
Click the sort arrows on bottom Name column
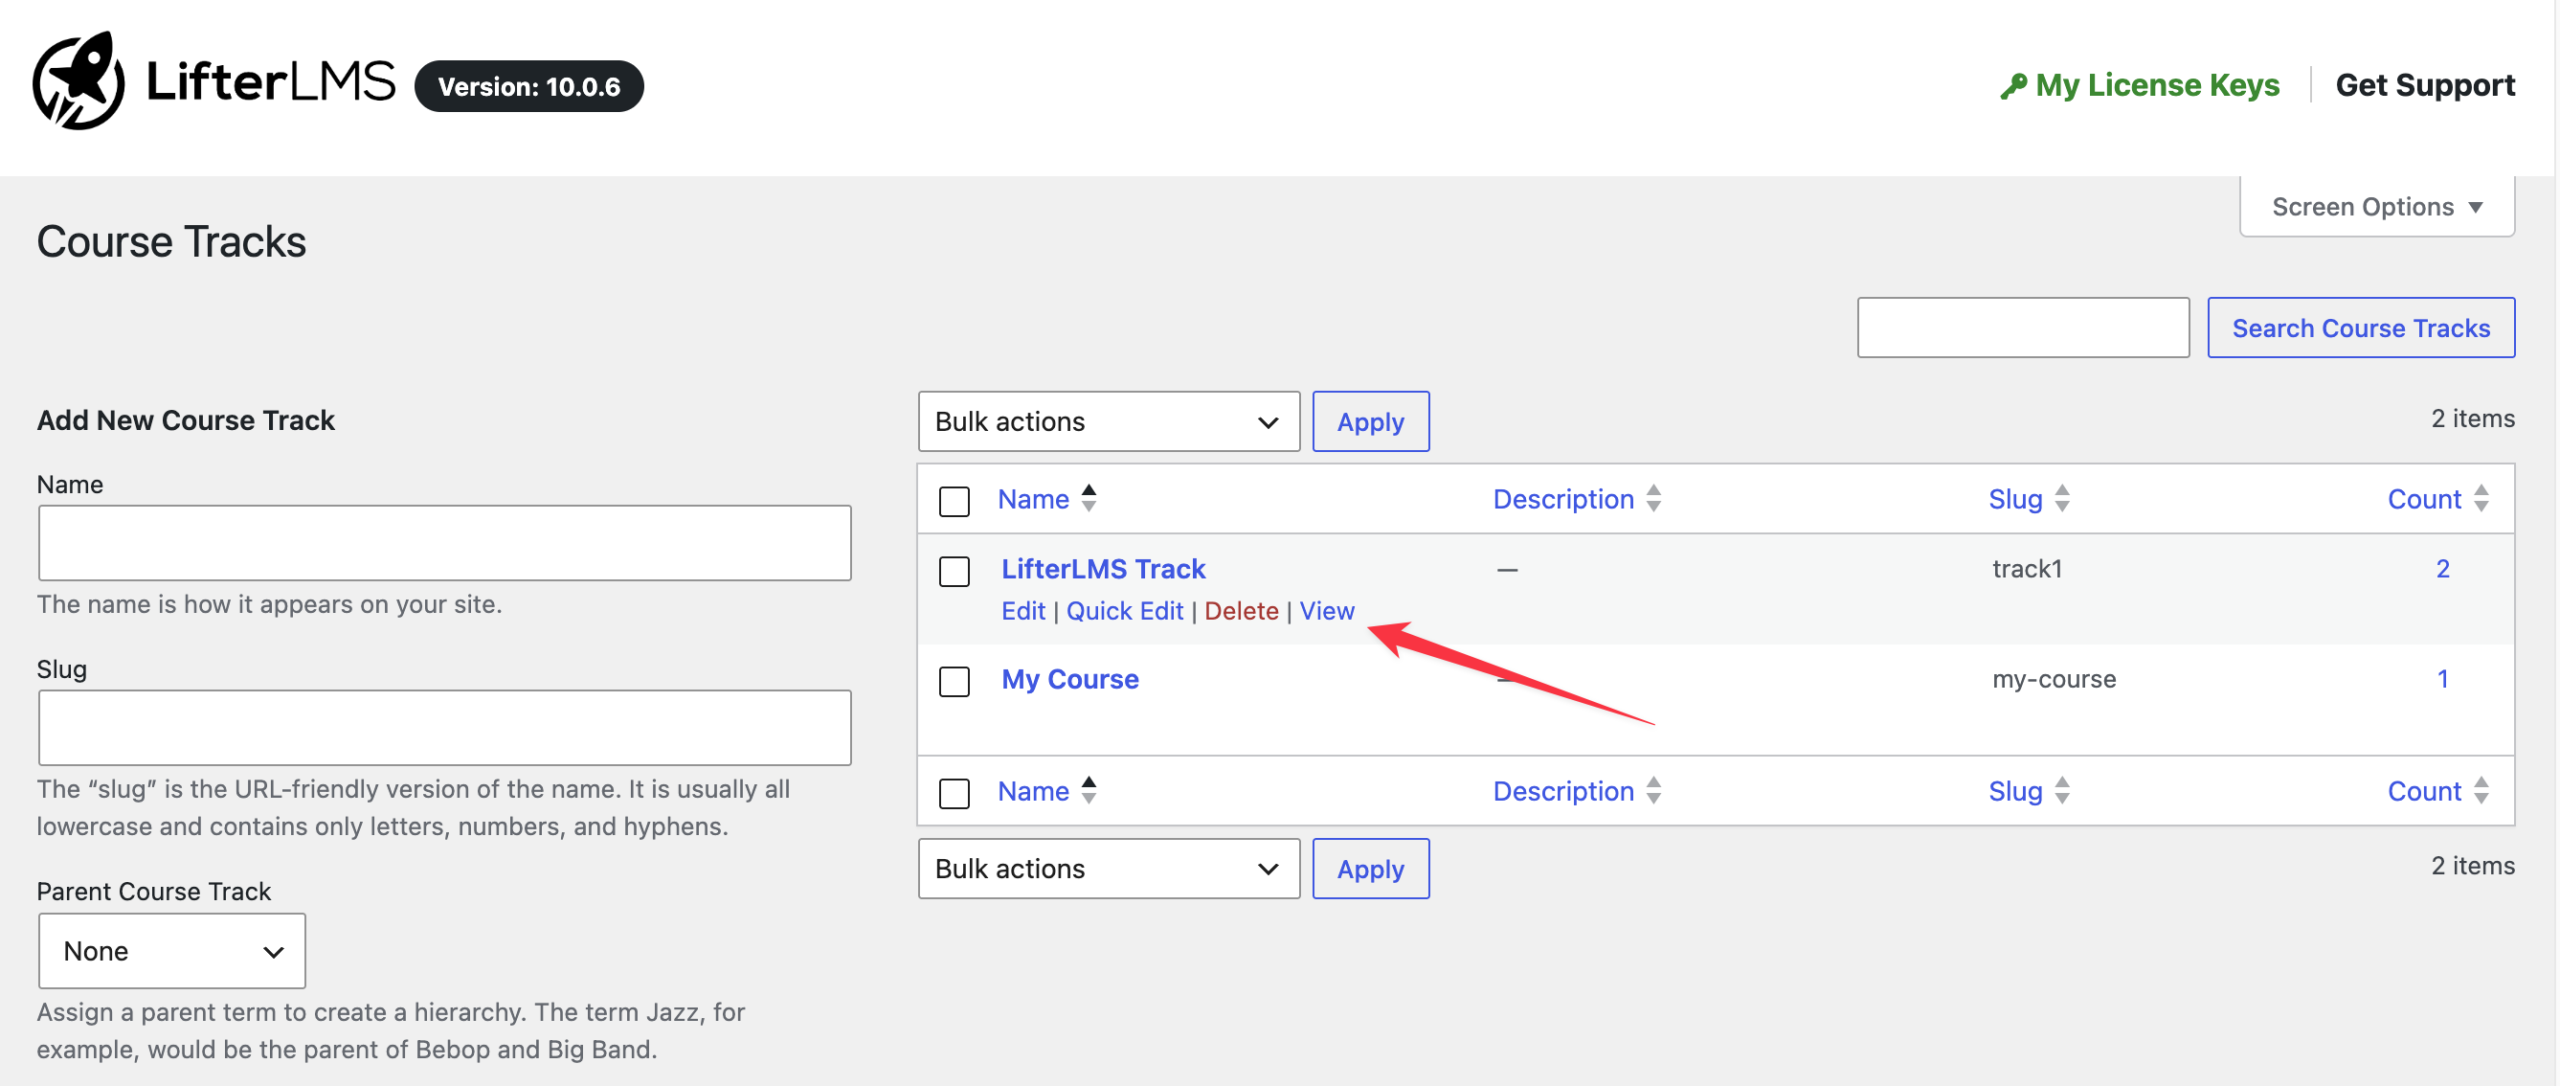point(1089,790)
